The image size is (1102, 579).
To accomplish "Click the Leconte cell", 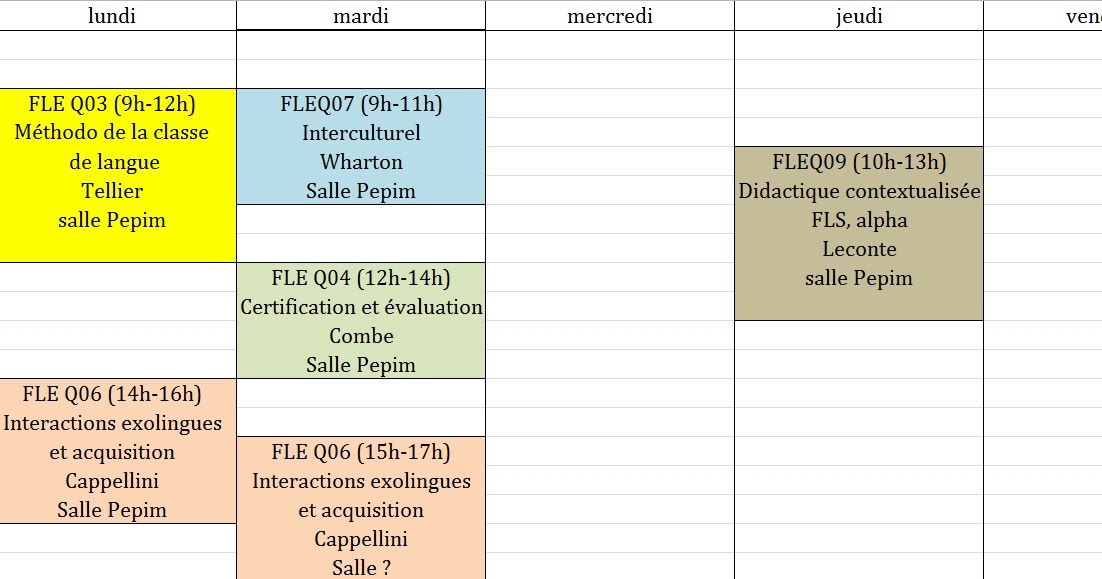I will [858, 249].
